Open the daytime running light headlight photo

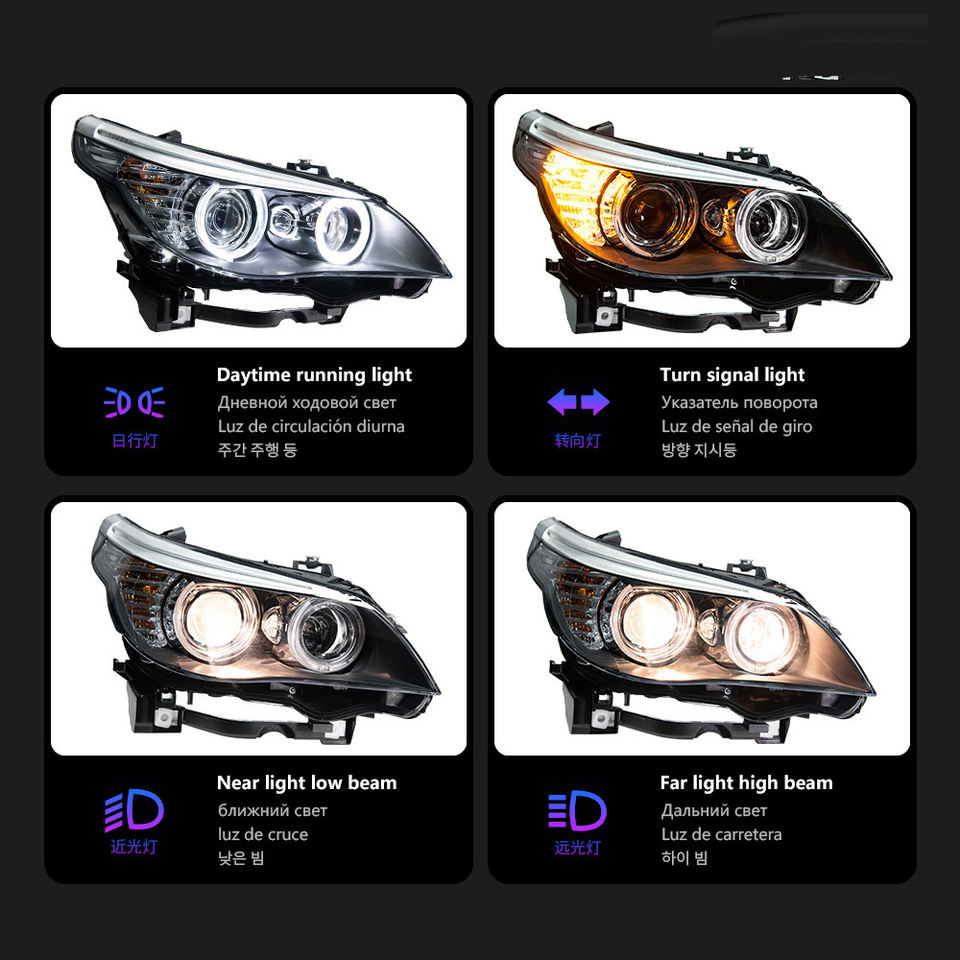point(258,220)
